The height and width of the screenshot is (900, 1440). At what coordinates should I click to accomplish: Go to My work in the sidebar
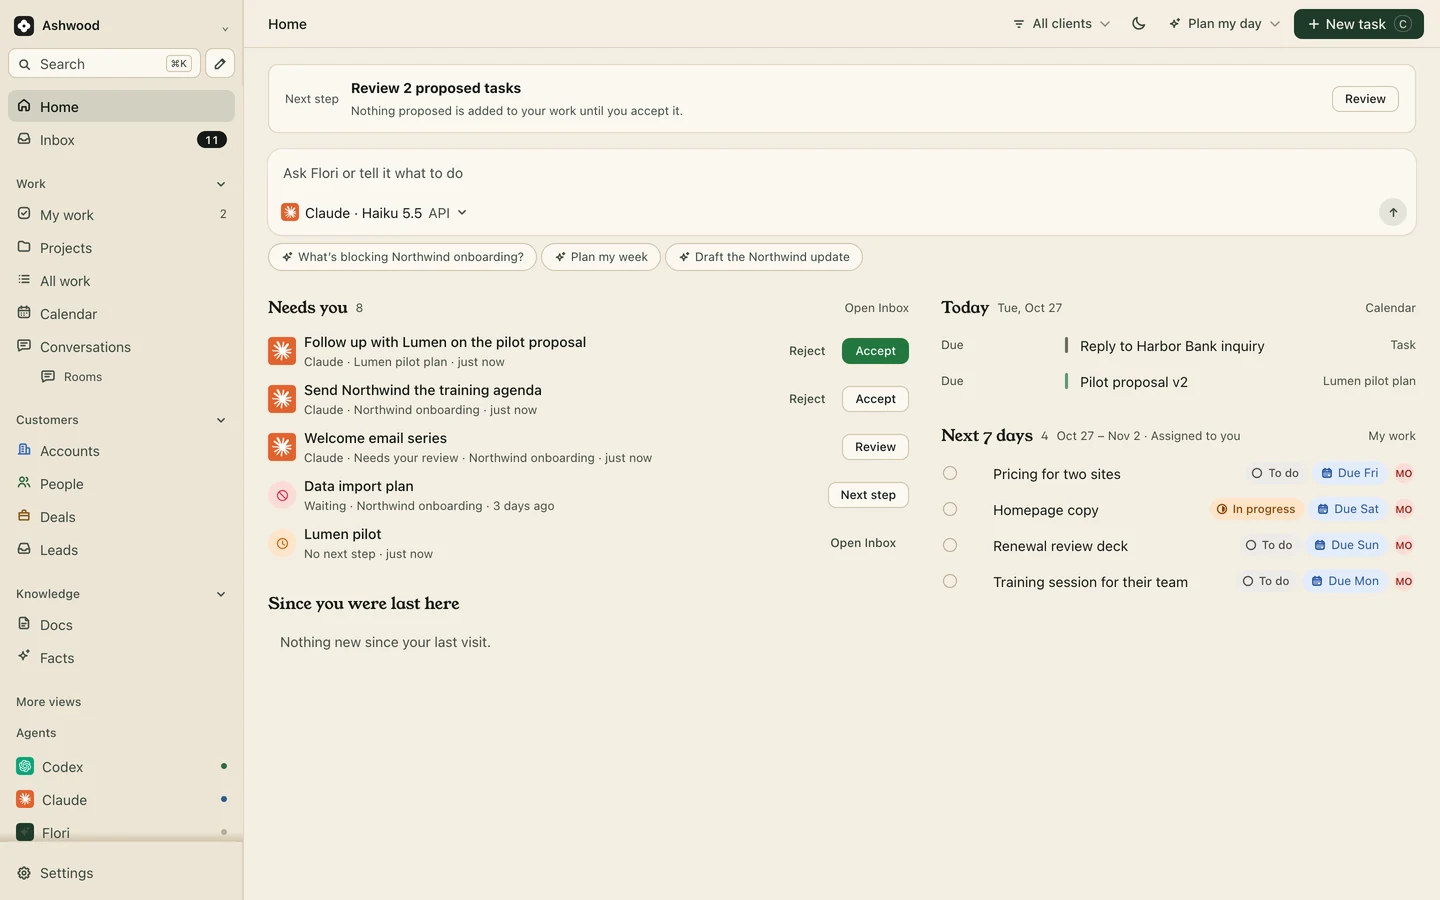[121, 214]
